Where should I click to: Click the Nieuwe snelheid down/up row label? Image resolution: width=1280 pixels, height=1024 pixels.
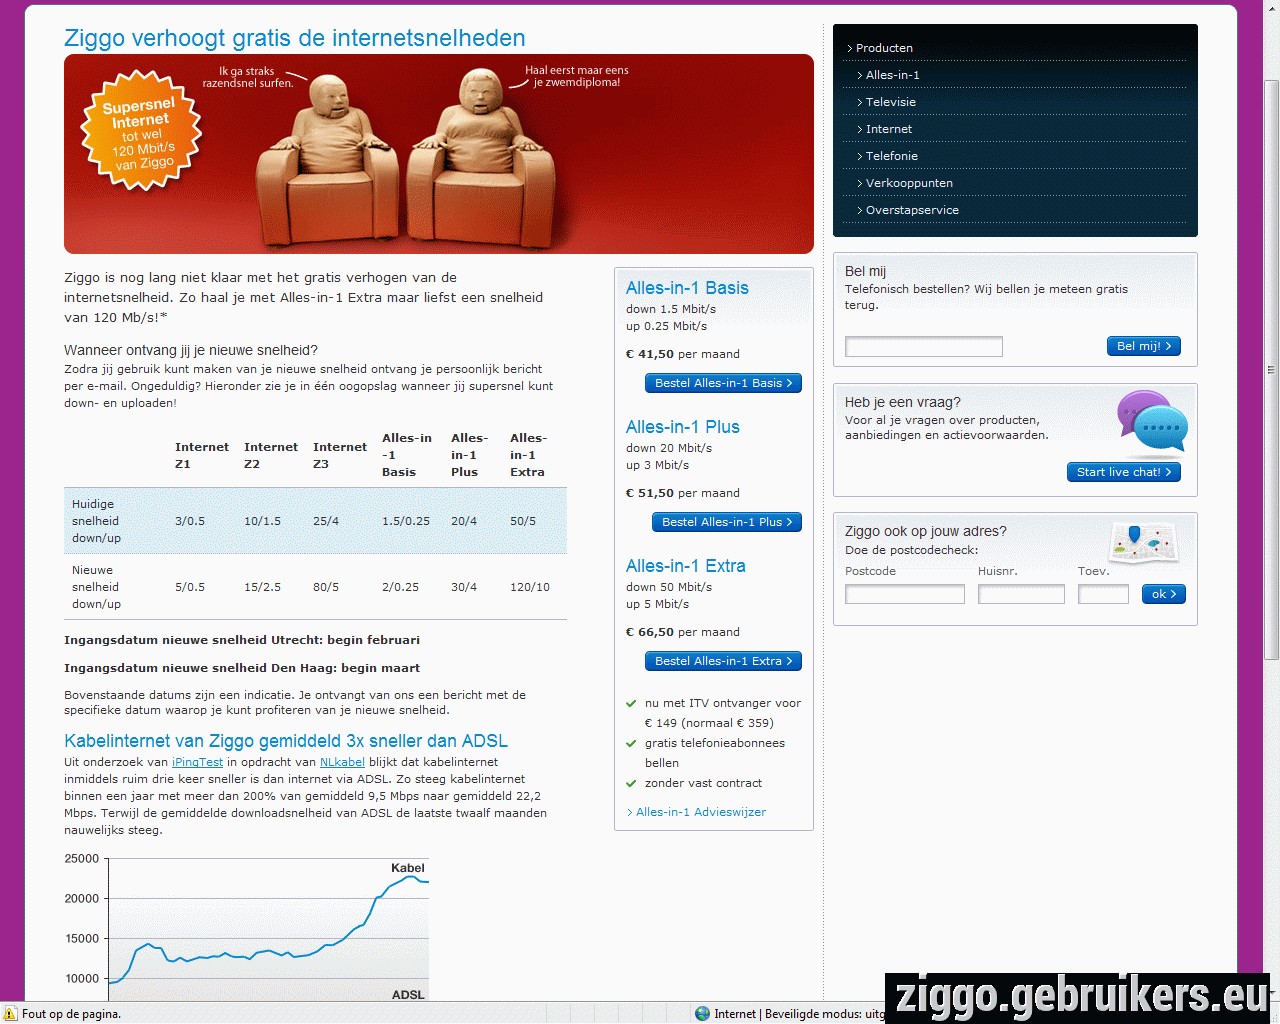pyautogui.click(x=96, y=587)
